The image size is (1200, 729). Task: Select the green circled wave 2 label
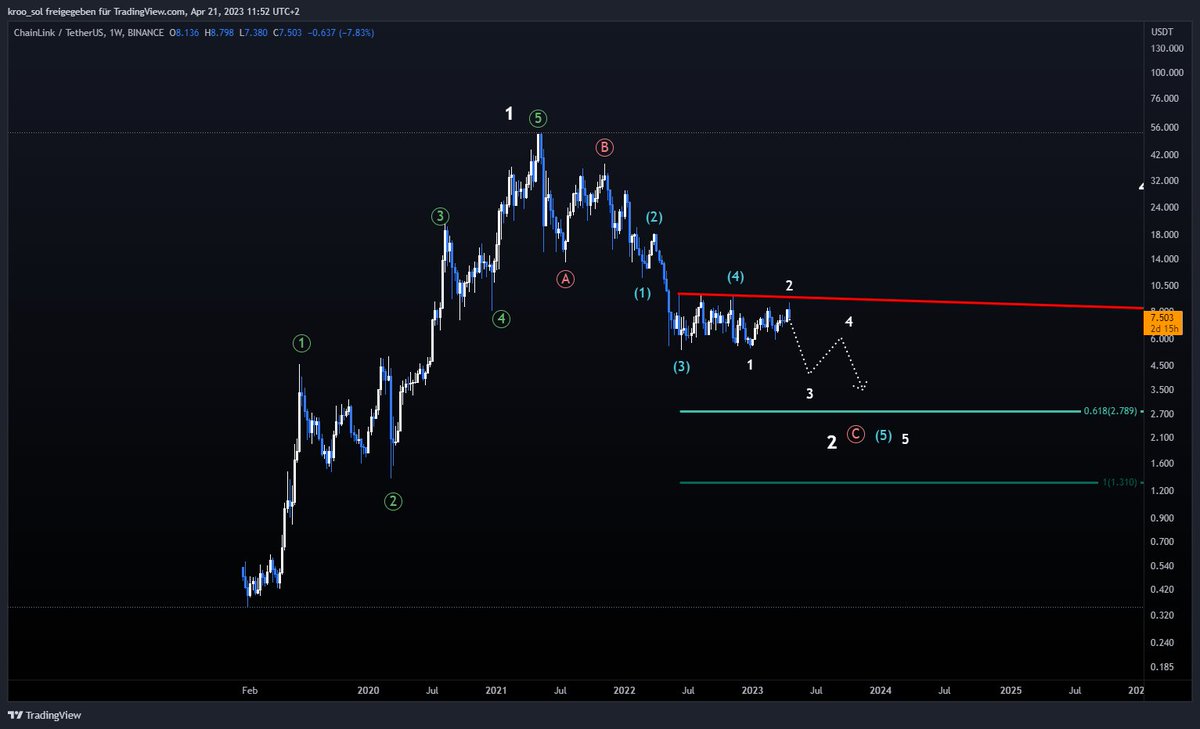(x=394, y=502)
